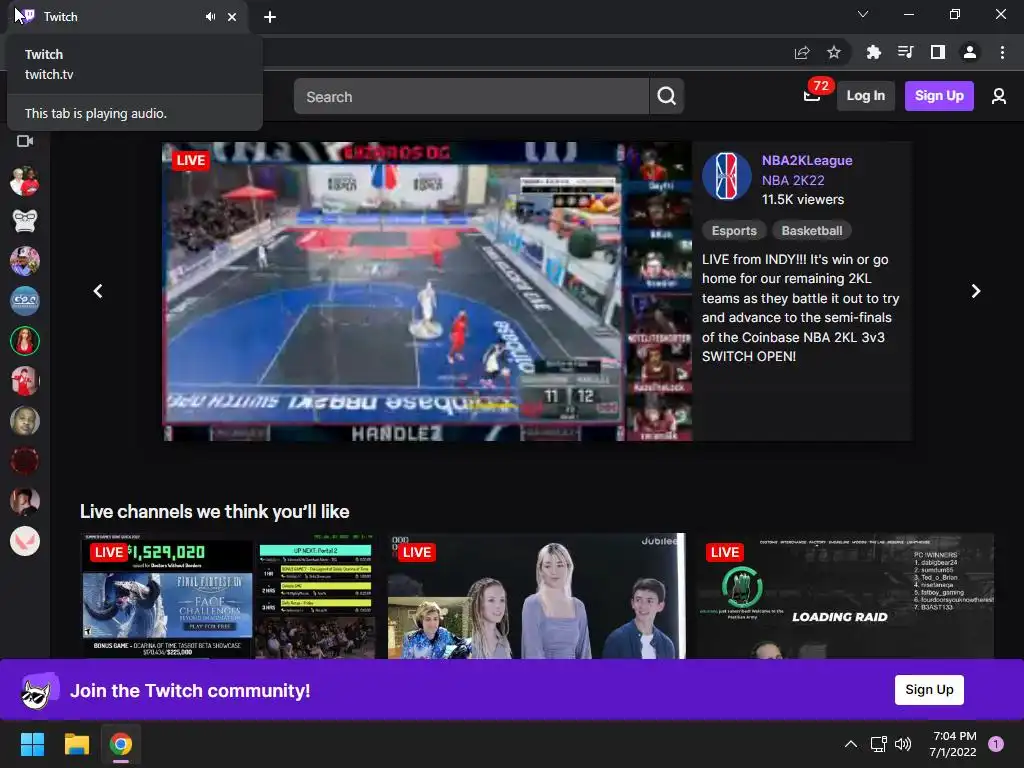Click the Esports tag
The height and width of the screenshot is (768, 1024).
tap(733, 231)
